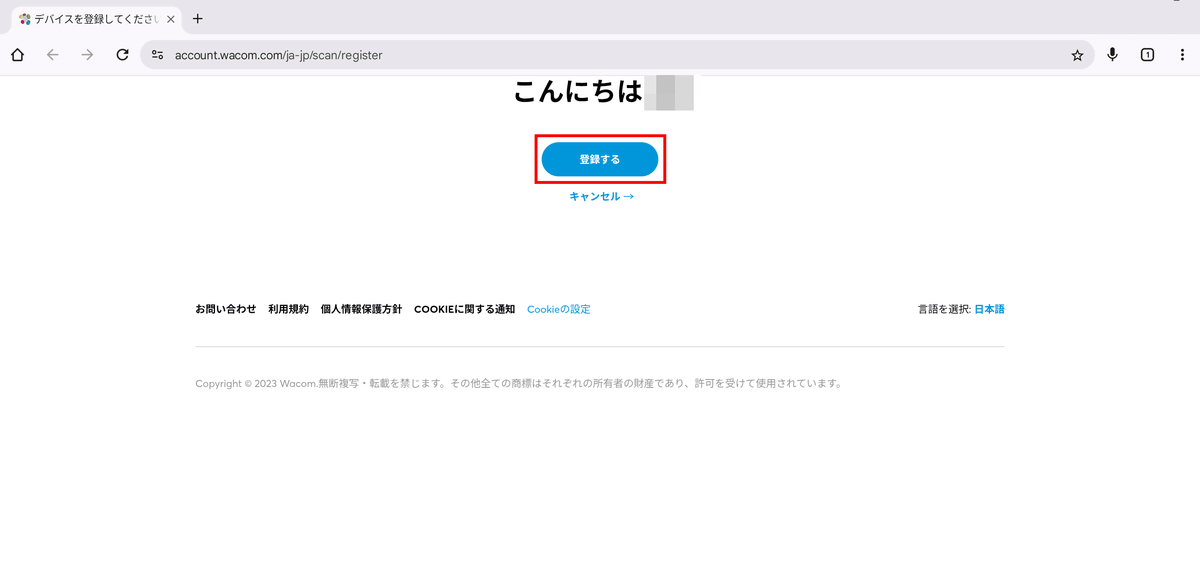Screen dimensions: 1200x573
Task: Bookmark this page with the star icon
Action: pyautogui.click(x=1077, y=55)
